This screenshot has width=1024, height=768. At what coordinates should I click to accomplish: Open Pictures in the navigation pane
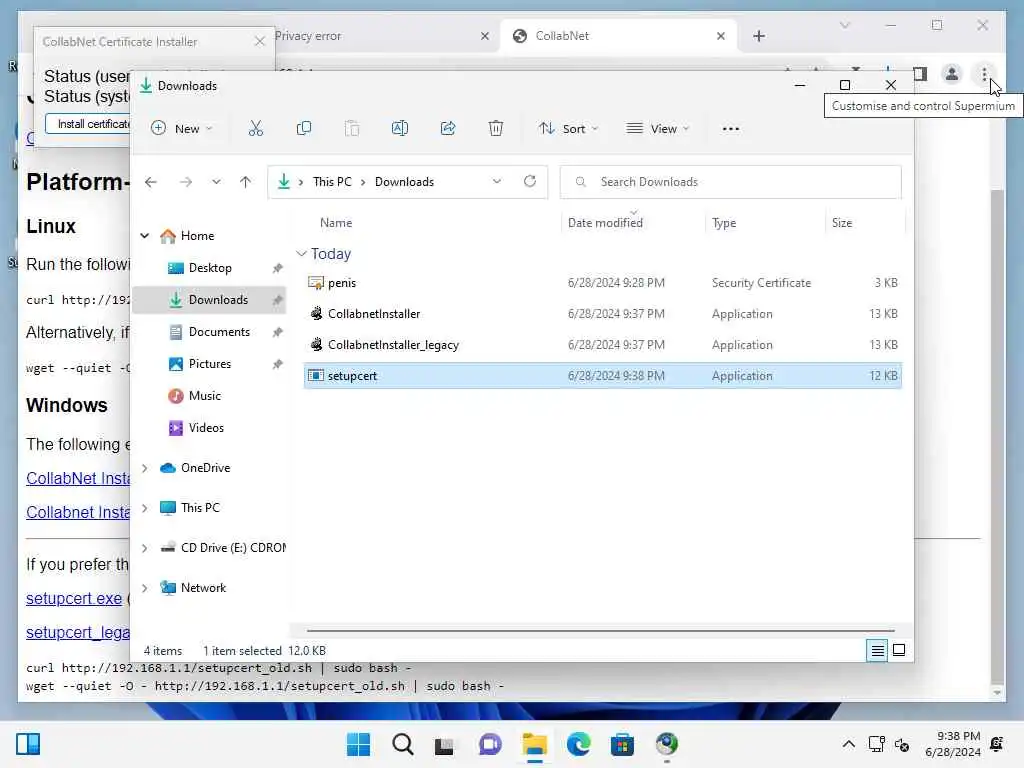point(210,364)
